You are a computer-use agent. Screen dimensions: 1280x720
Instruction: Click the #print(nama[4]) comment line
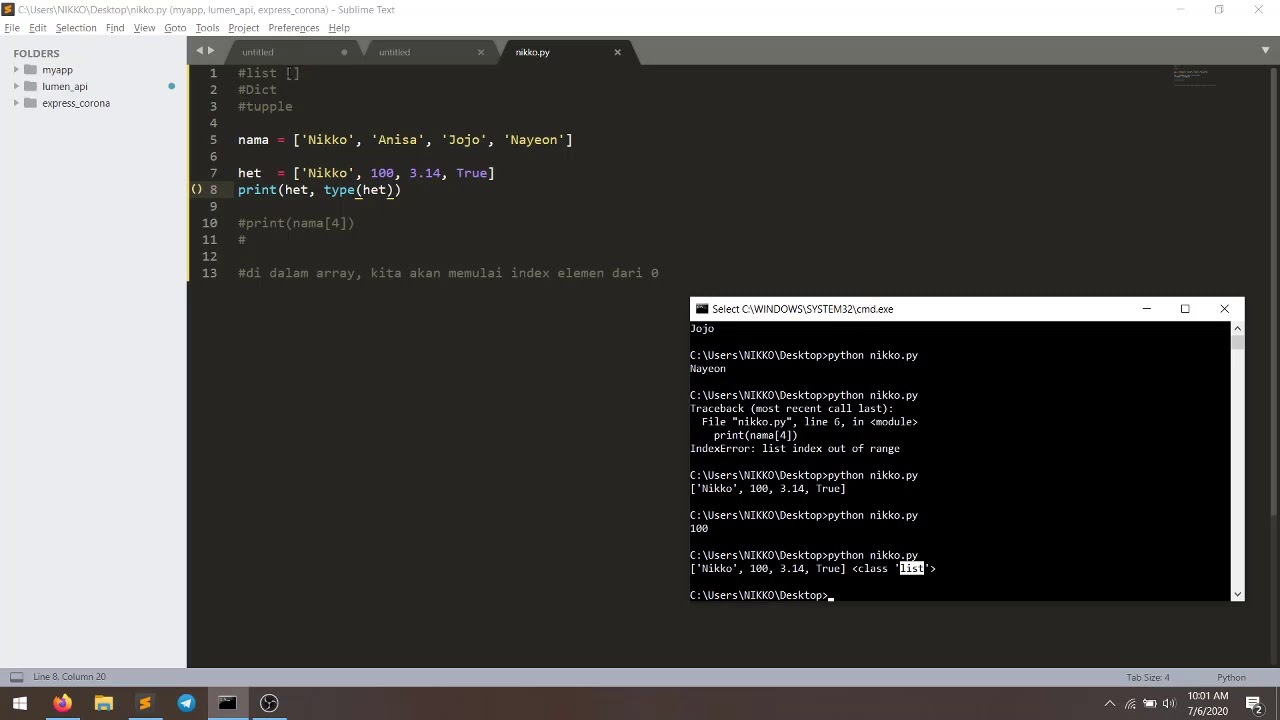(296, 223)
